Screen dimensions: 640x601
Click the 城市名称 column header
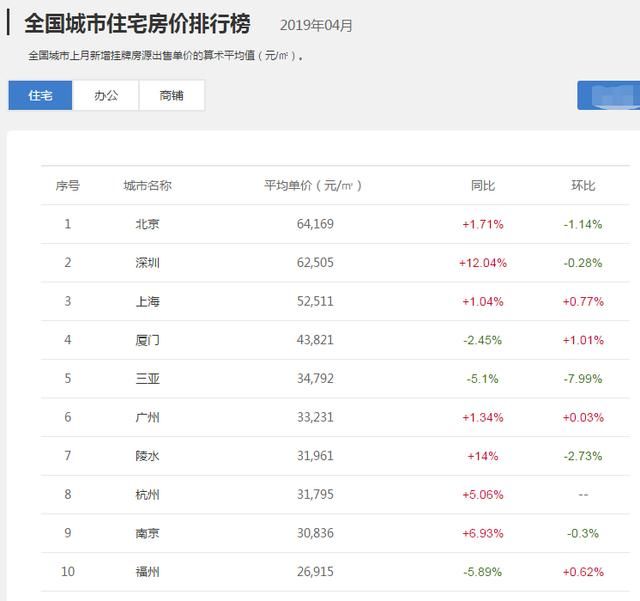(147, 186)
